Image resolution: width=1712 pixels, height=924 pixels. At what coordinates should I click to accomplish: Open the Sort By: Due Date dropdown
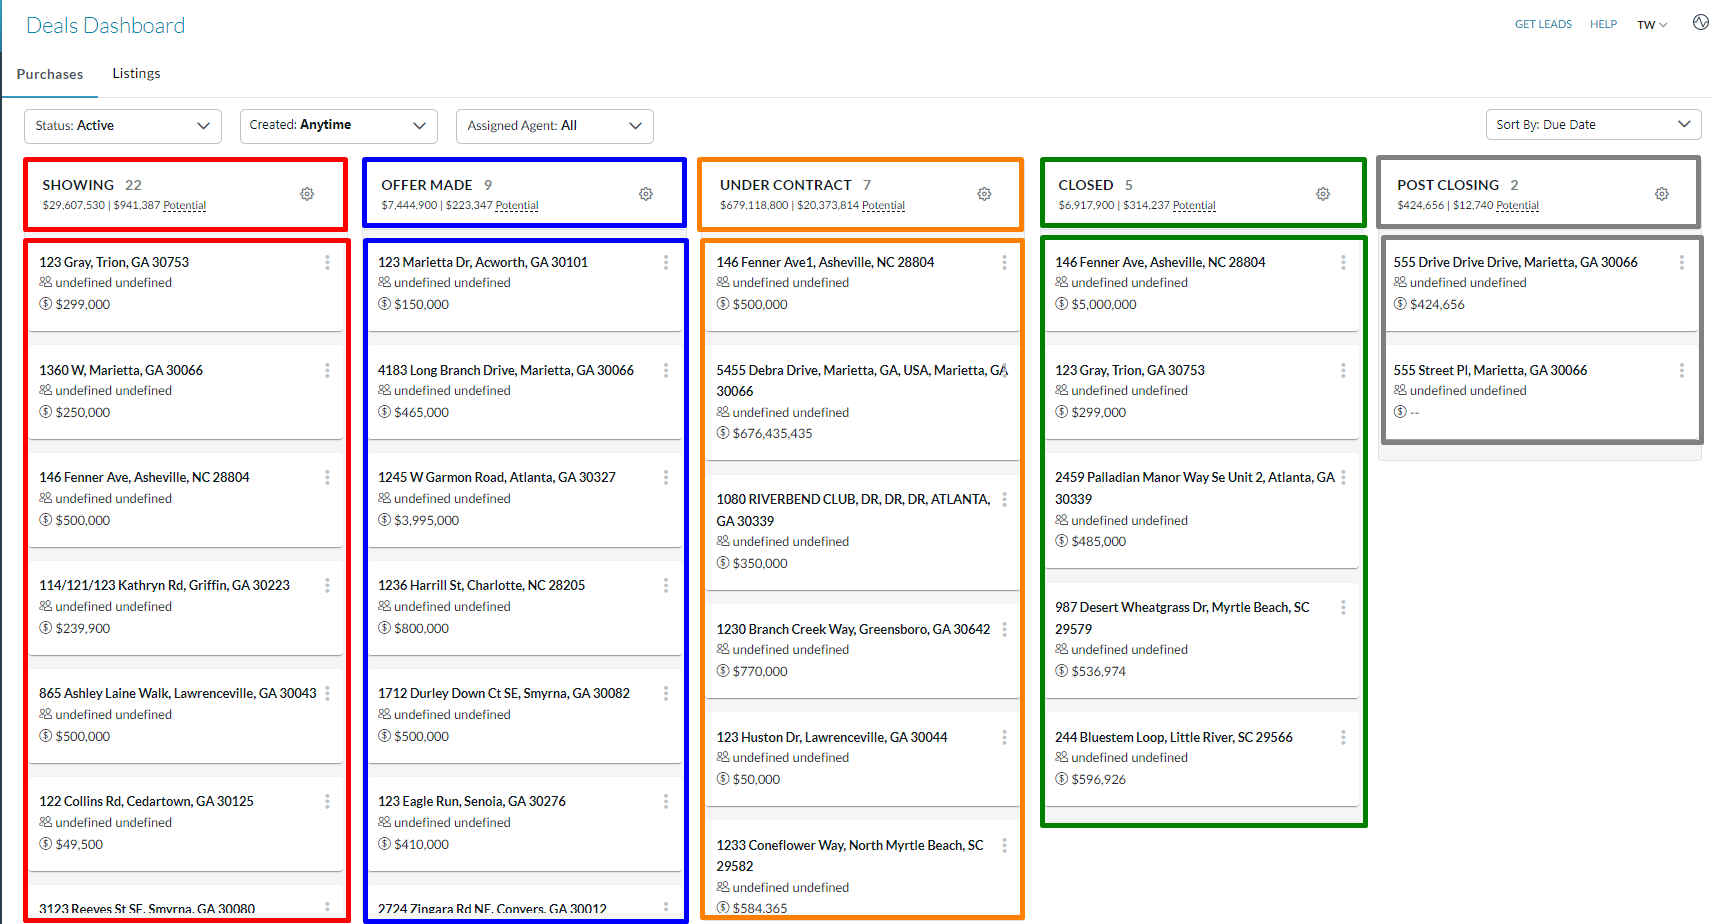pyautogui.click(x=1592, y=125)
